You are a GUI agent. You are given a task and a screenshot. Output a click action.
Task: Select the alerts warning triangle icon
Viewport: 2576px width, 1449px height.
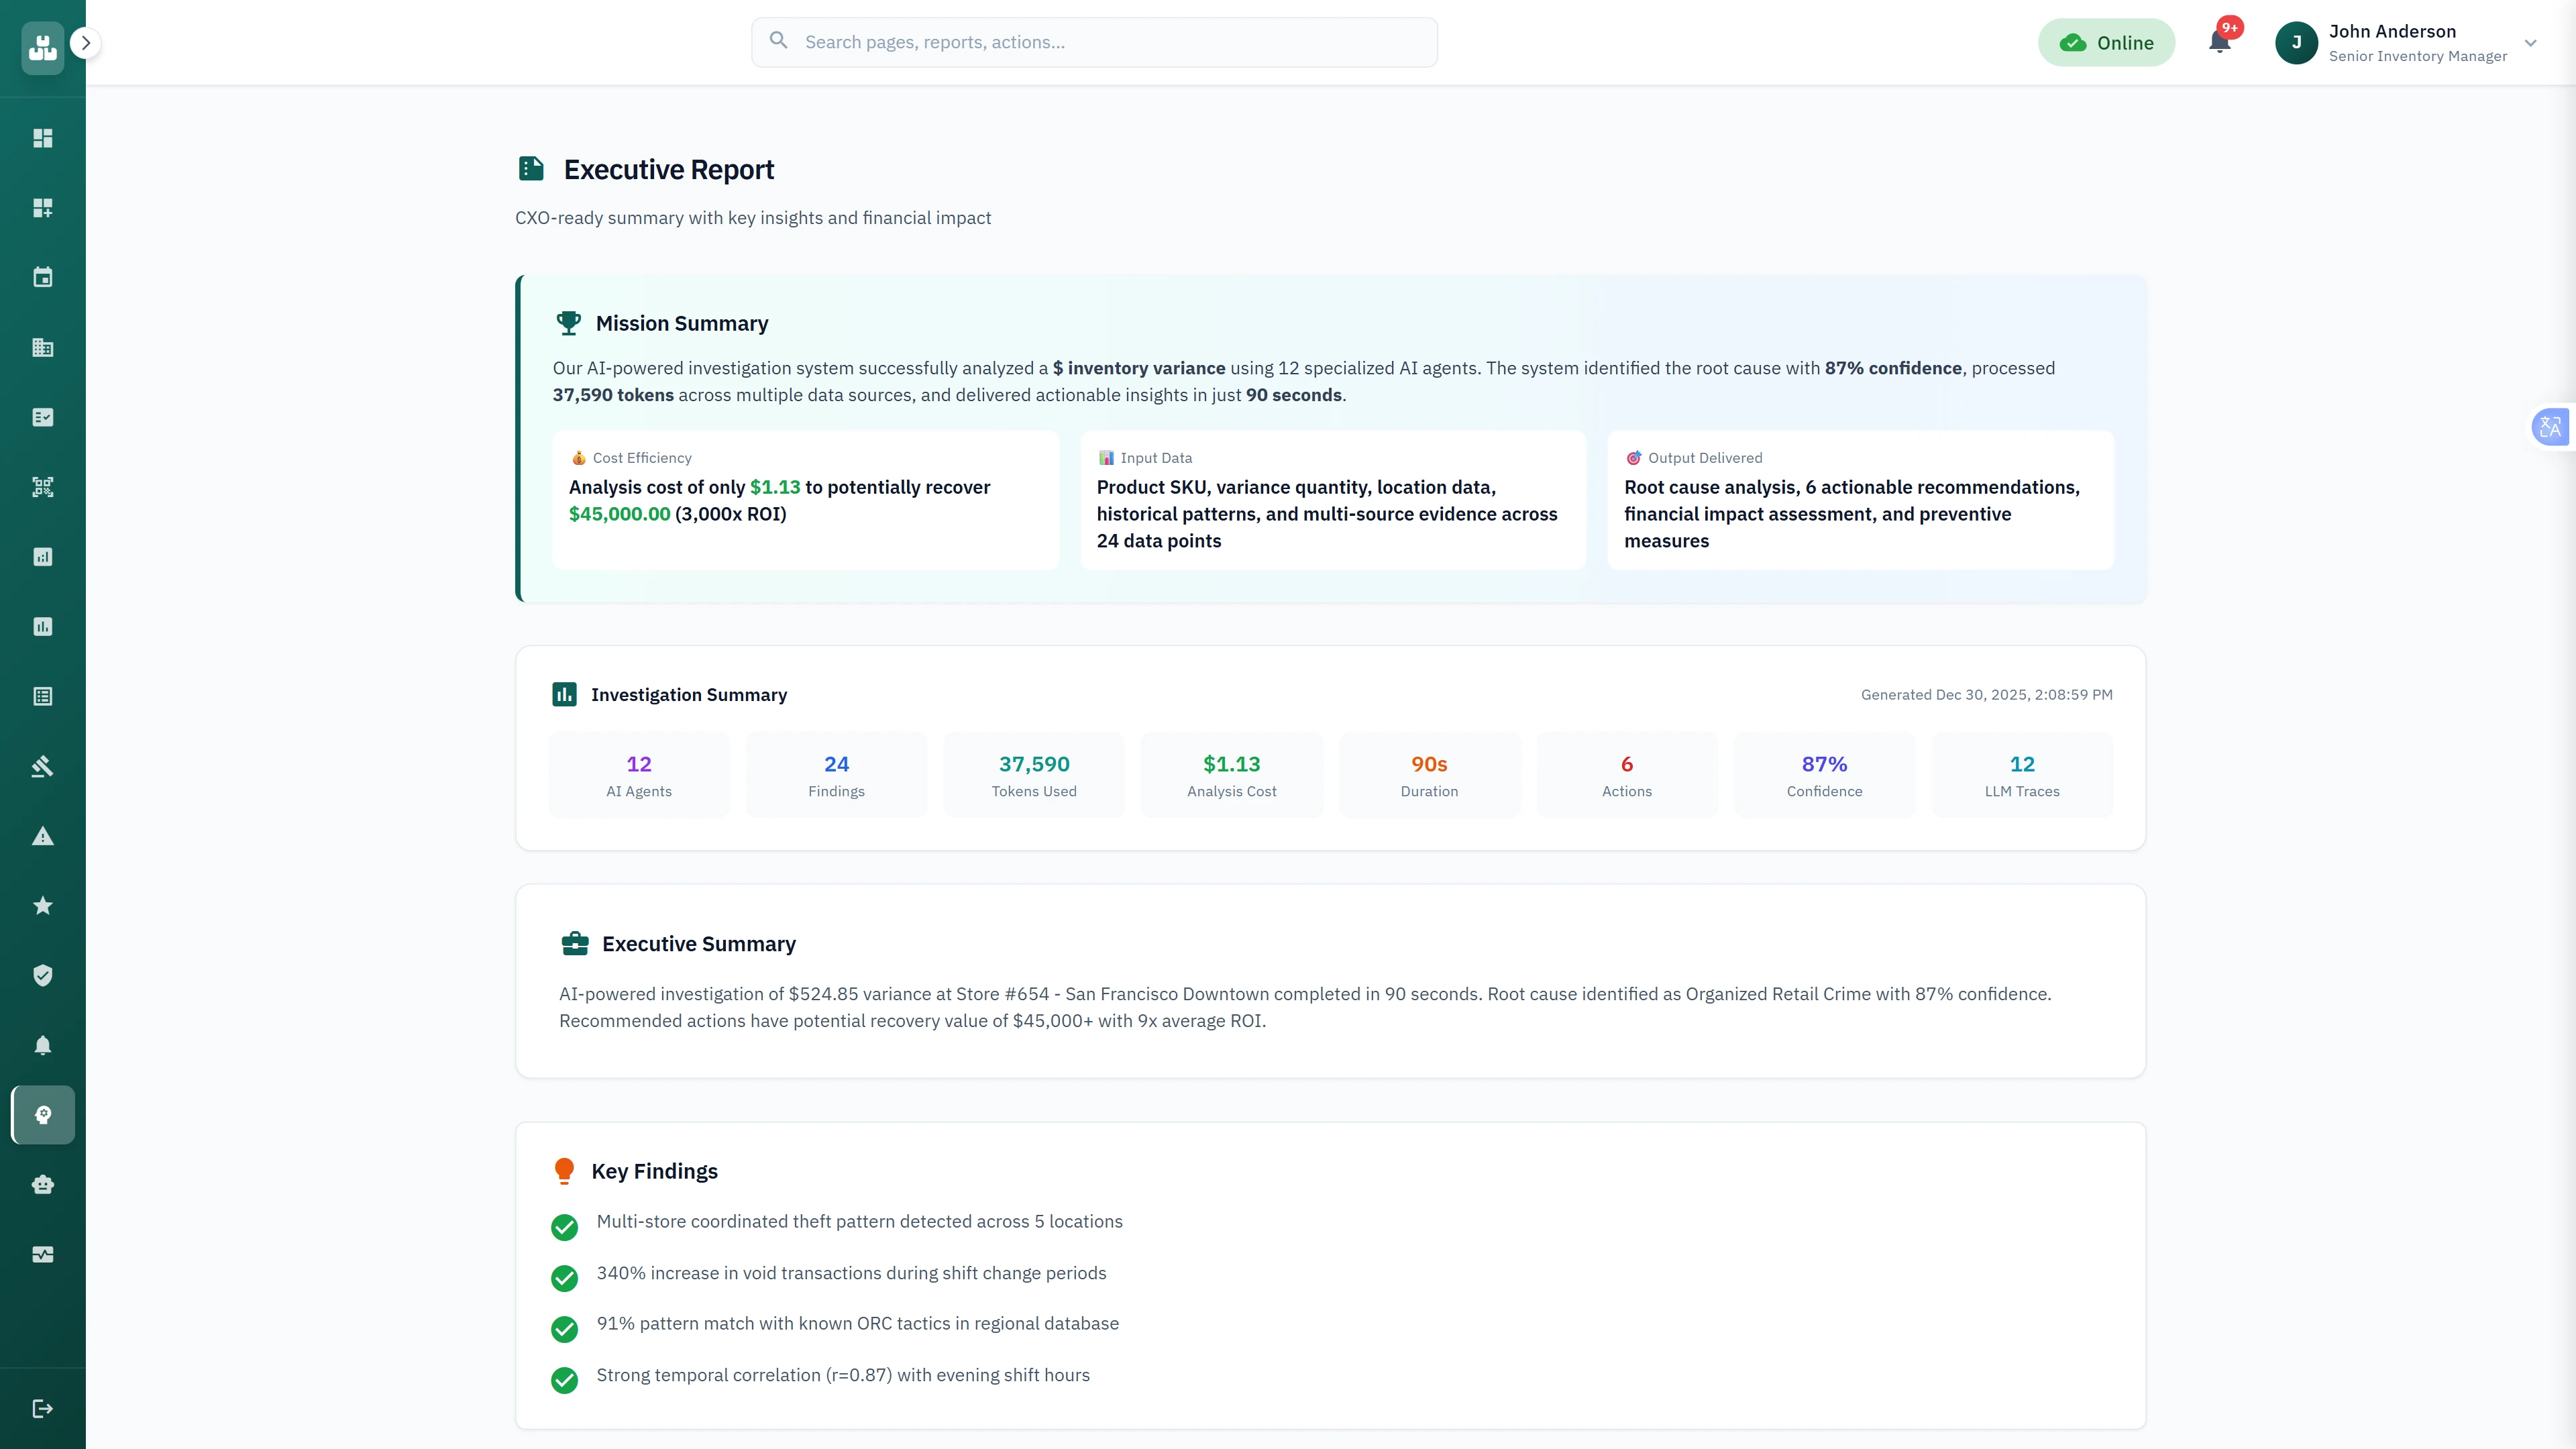point(42,836)
